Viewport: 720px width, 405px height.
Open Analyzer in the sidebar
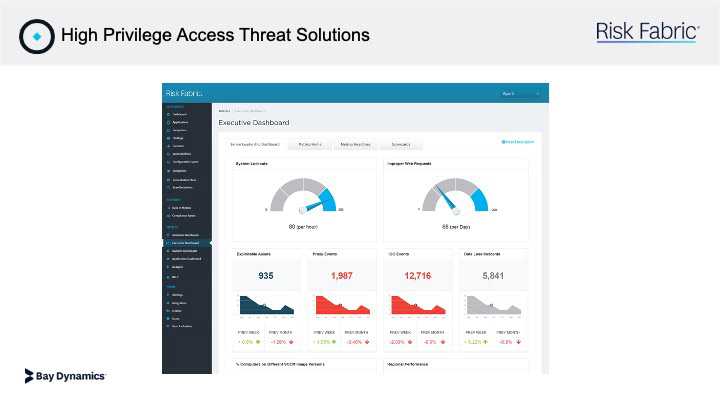[x=177, y=267]
